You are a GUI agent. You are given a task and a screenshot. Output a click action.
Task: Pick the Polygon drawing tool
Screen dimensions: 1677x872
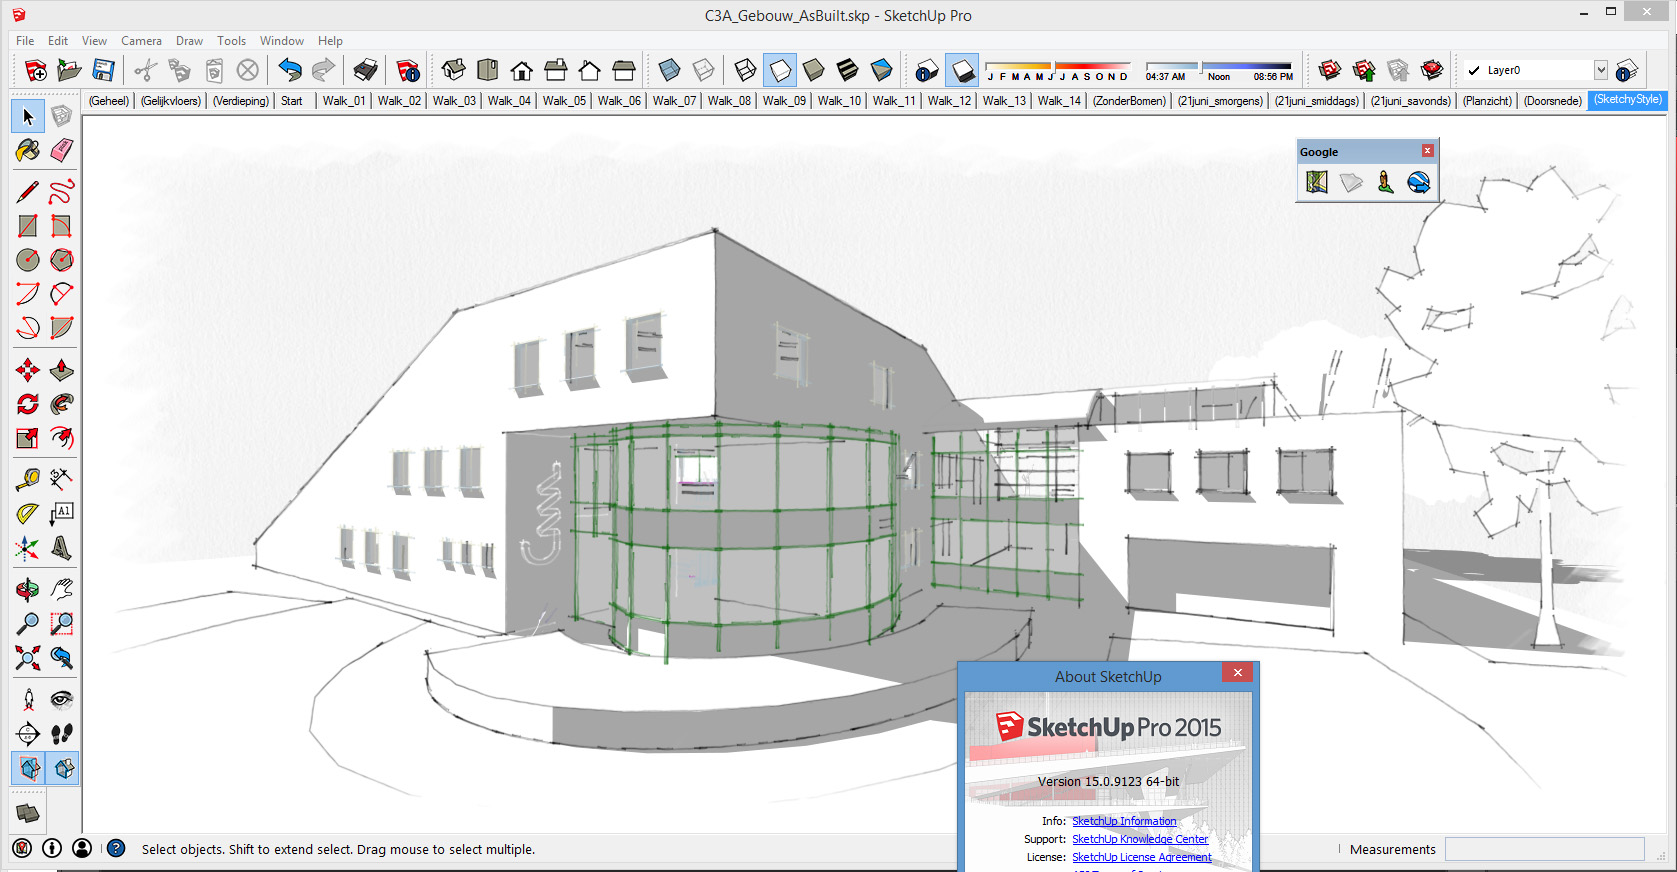tap(62, 260)
